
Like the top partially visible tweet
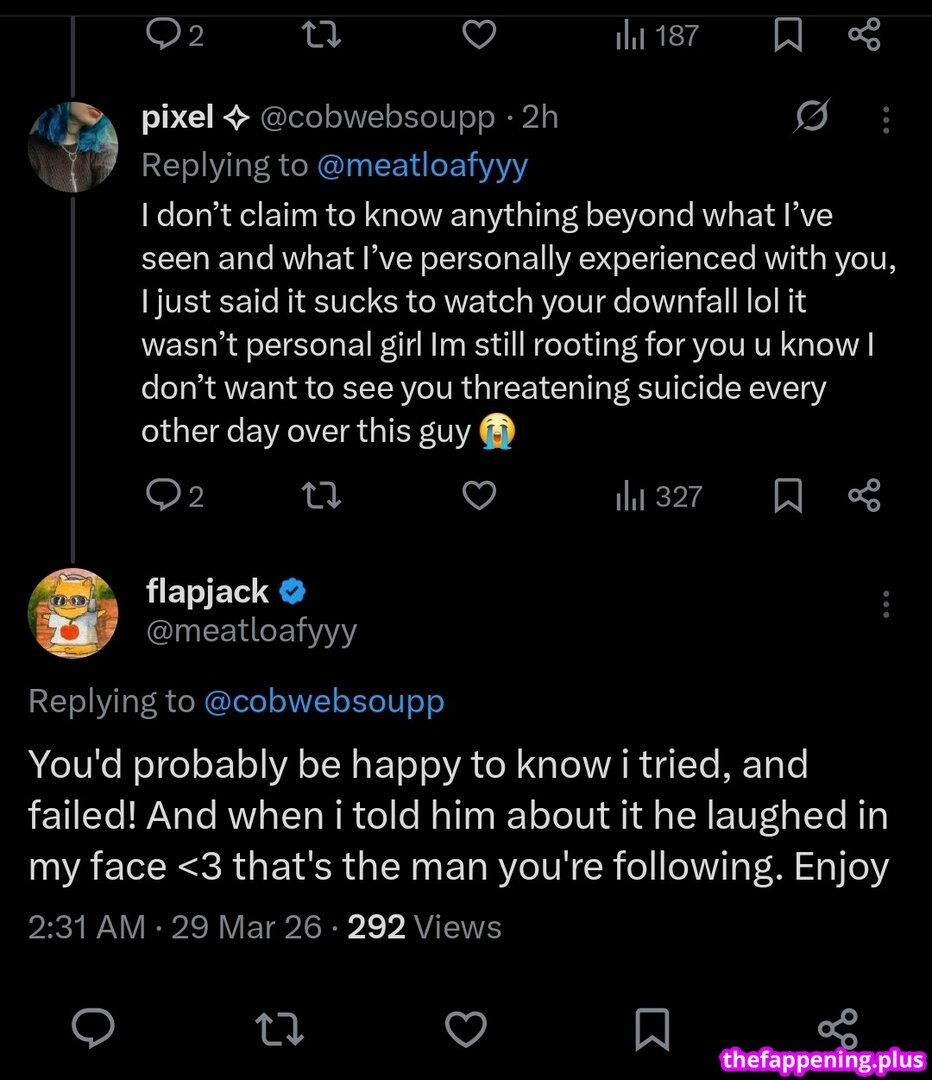point(480,36)
